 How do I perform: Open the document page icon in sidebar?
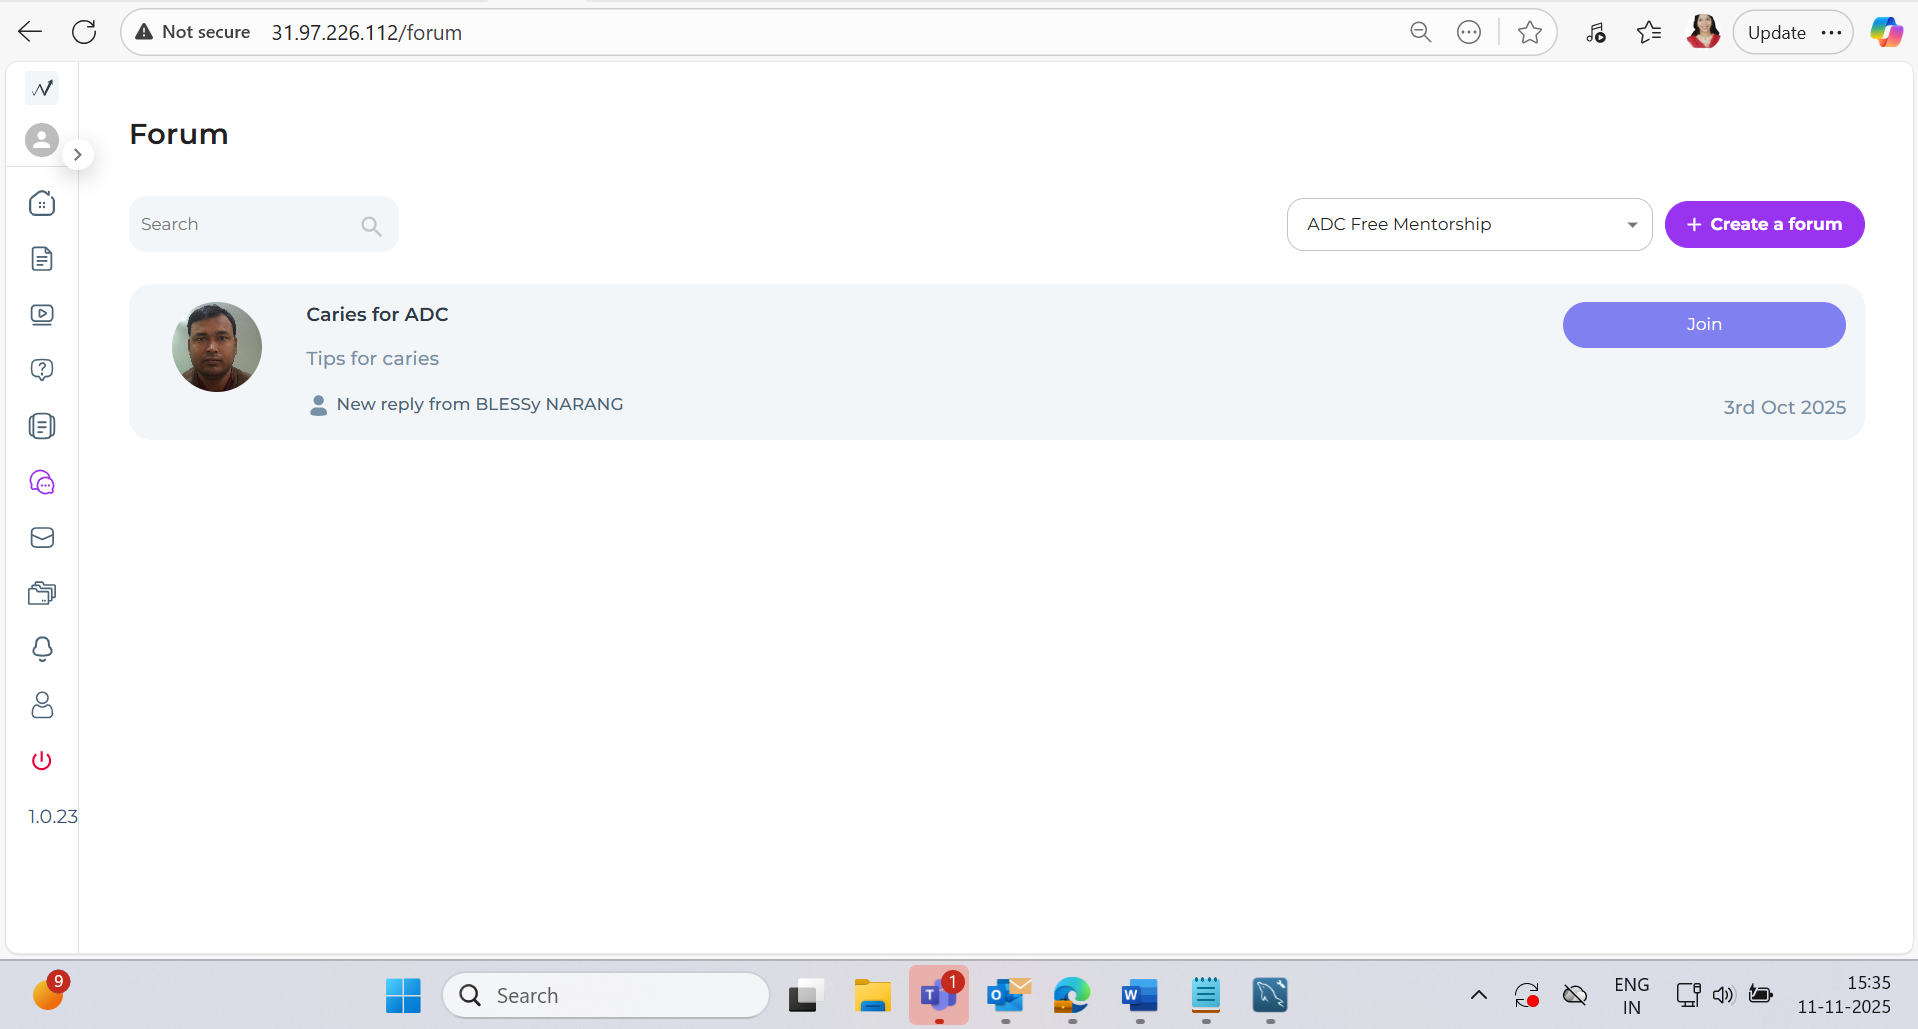point(42,259)
